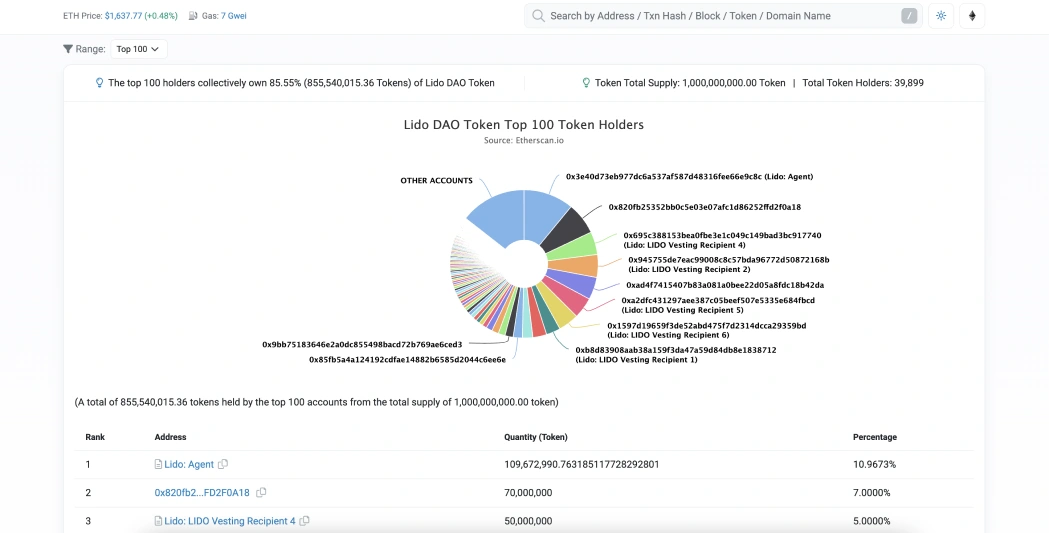Click the Lido: Agent pie chart label
1049x533 pixels.
(689, 177)
